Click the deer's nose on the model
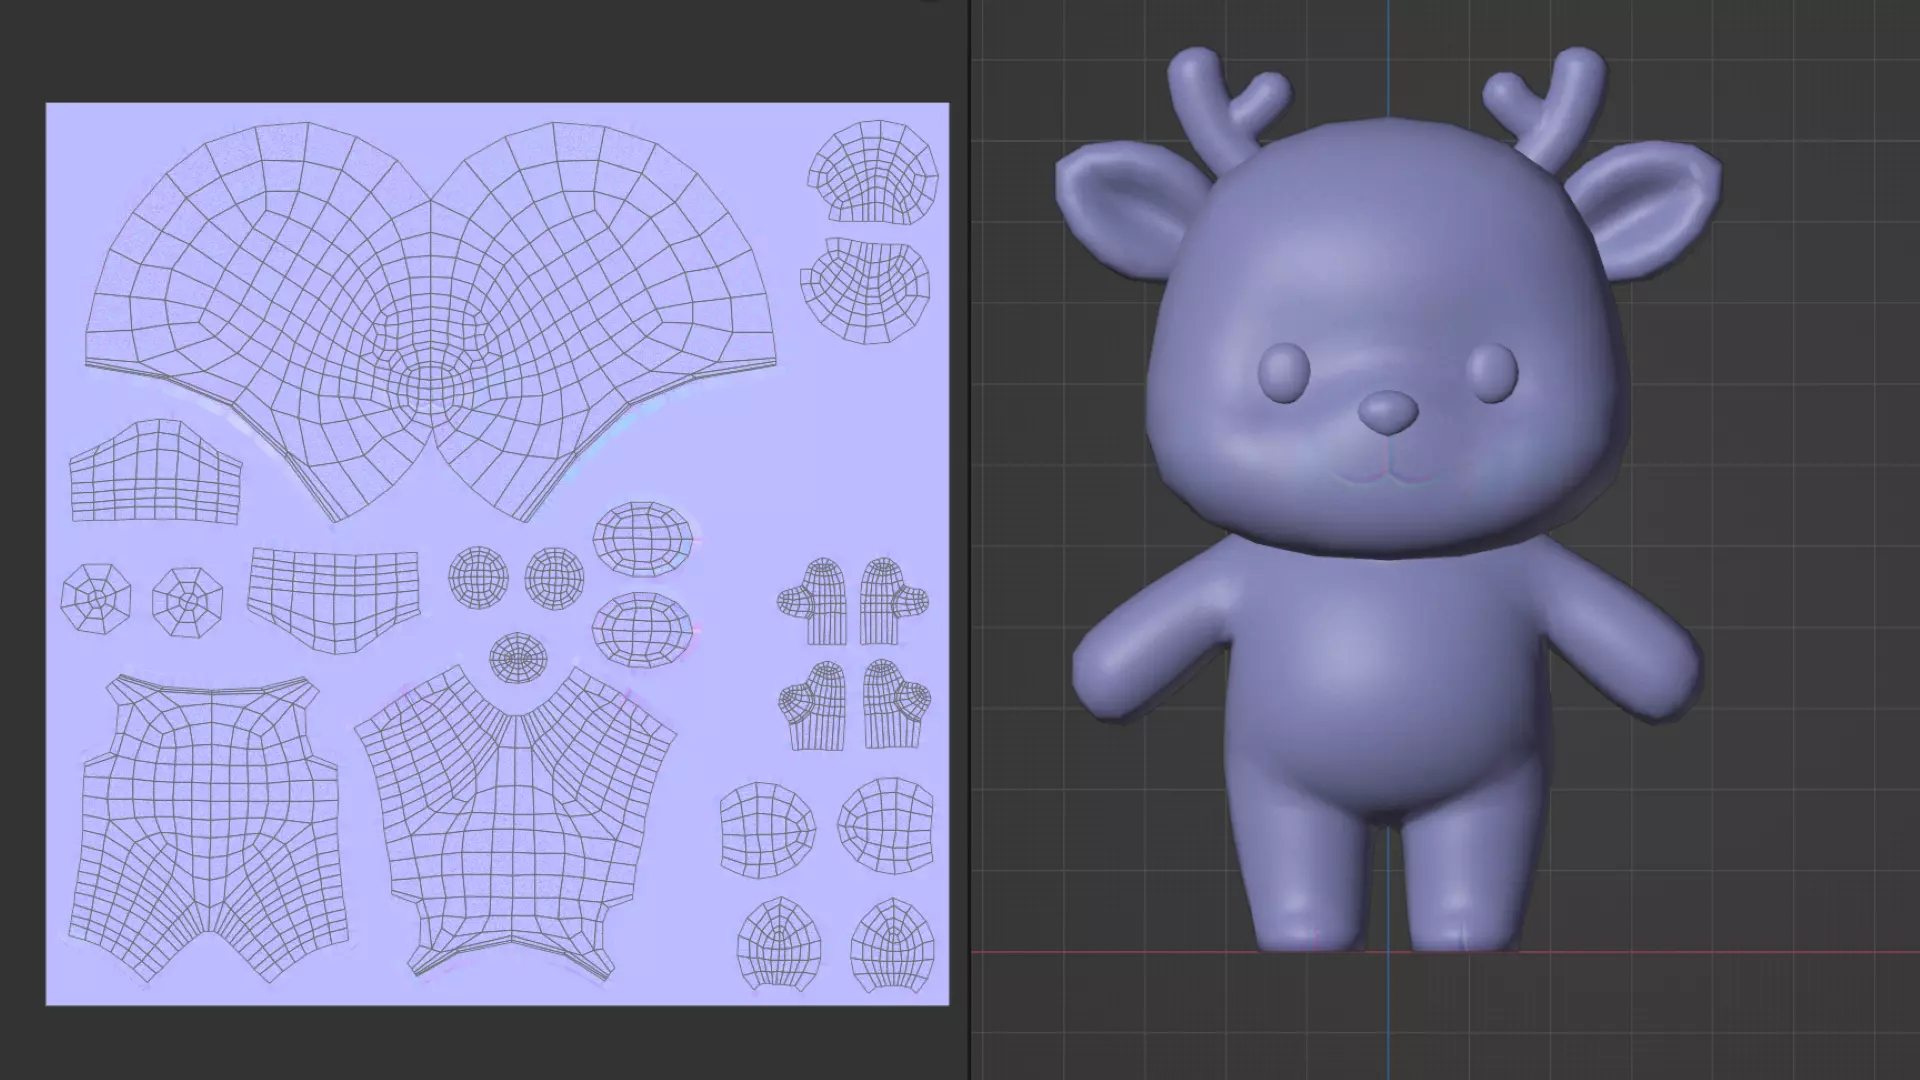This screenshot has width=1920, height=1080. point(1388,410)
